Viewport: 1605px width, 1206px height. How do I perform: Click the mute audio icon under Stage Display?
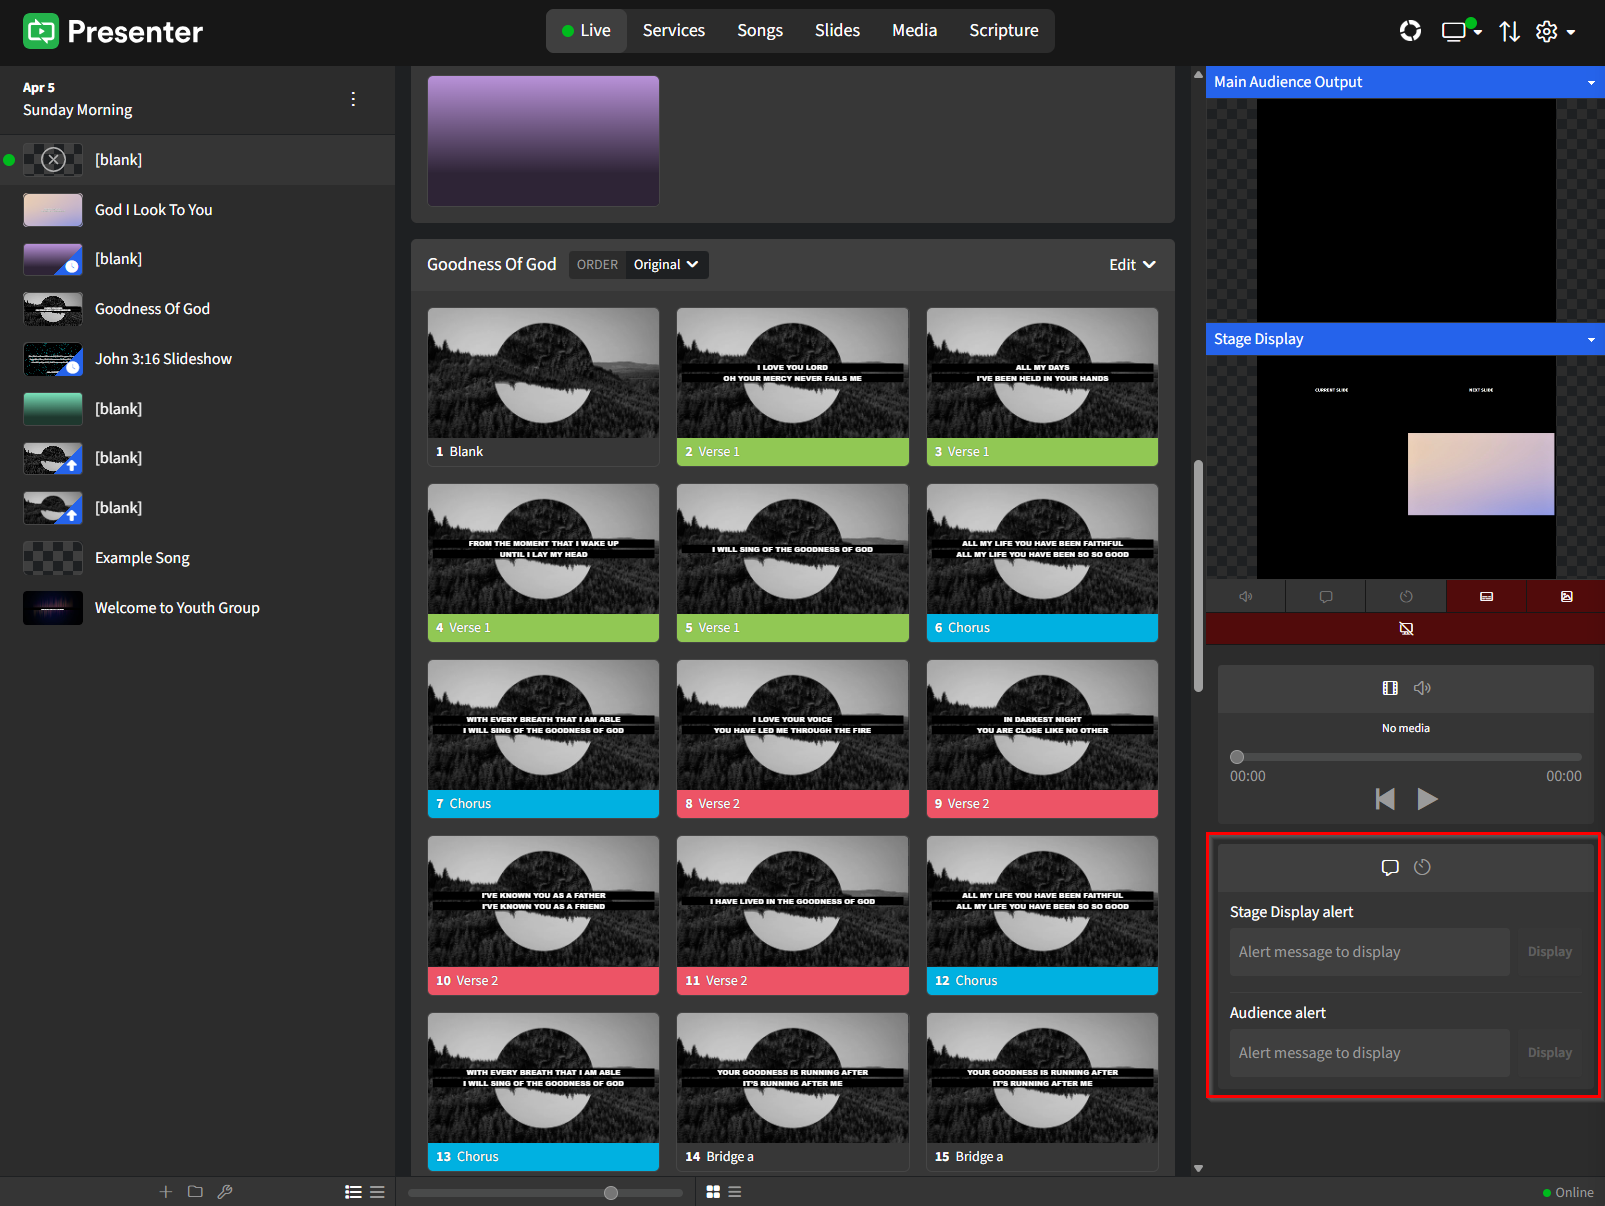(x=1245, y=595)
